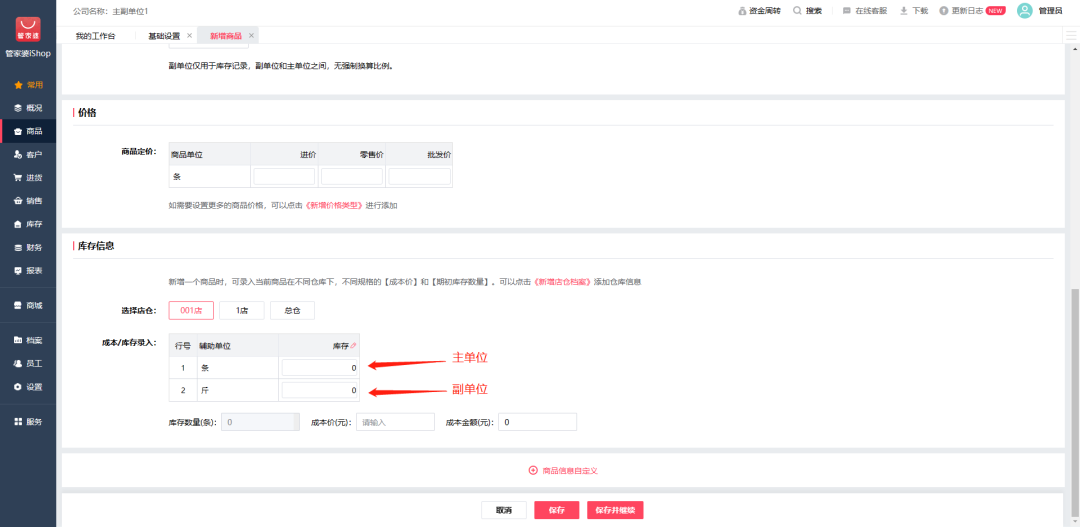The height and width of the screenshot is (527, 1080).
Task: Click the 管理员 user avatar
Action: click(x=1025, y=10)
